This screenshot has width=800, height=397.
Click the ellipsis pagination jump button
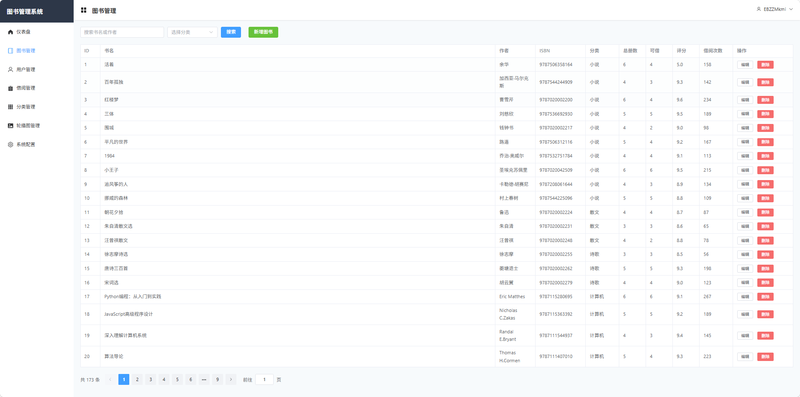[x=204, y=380]
